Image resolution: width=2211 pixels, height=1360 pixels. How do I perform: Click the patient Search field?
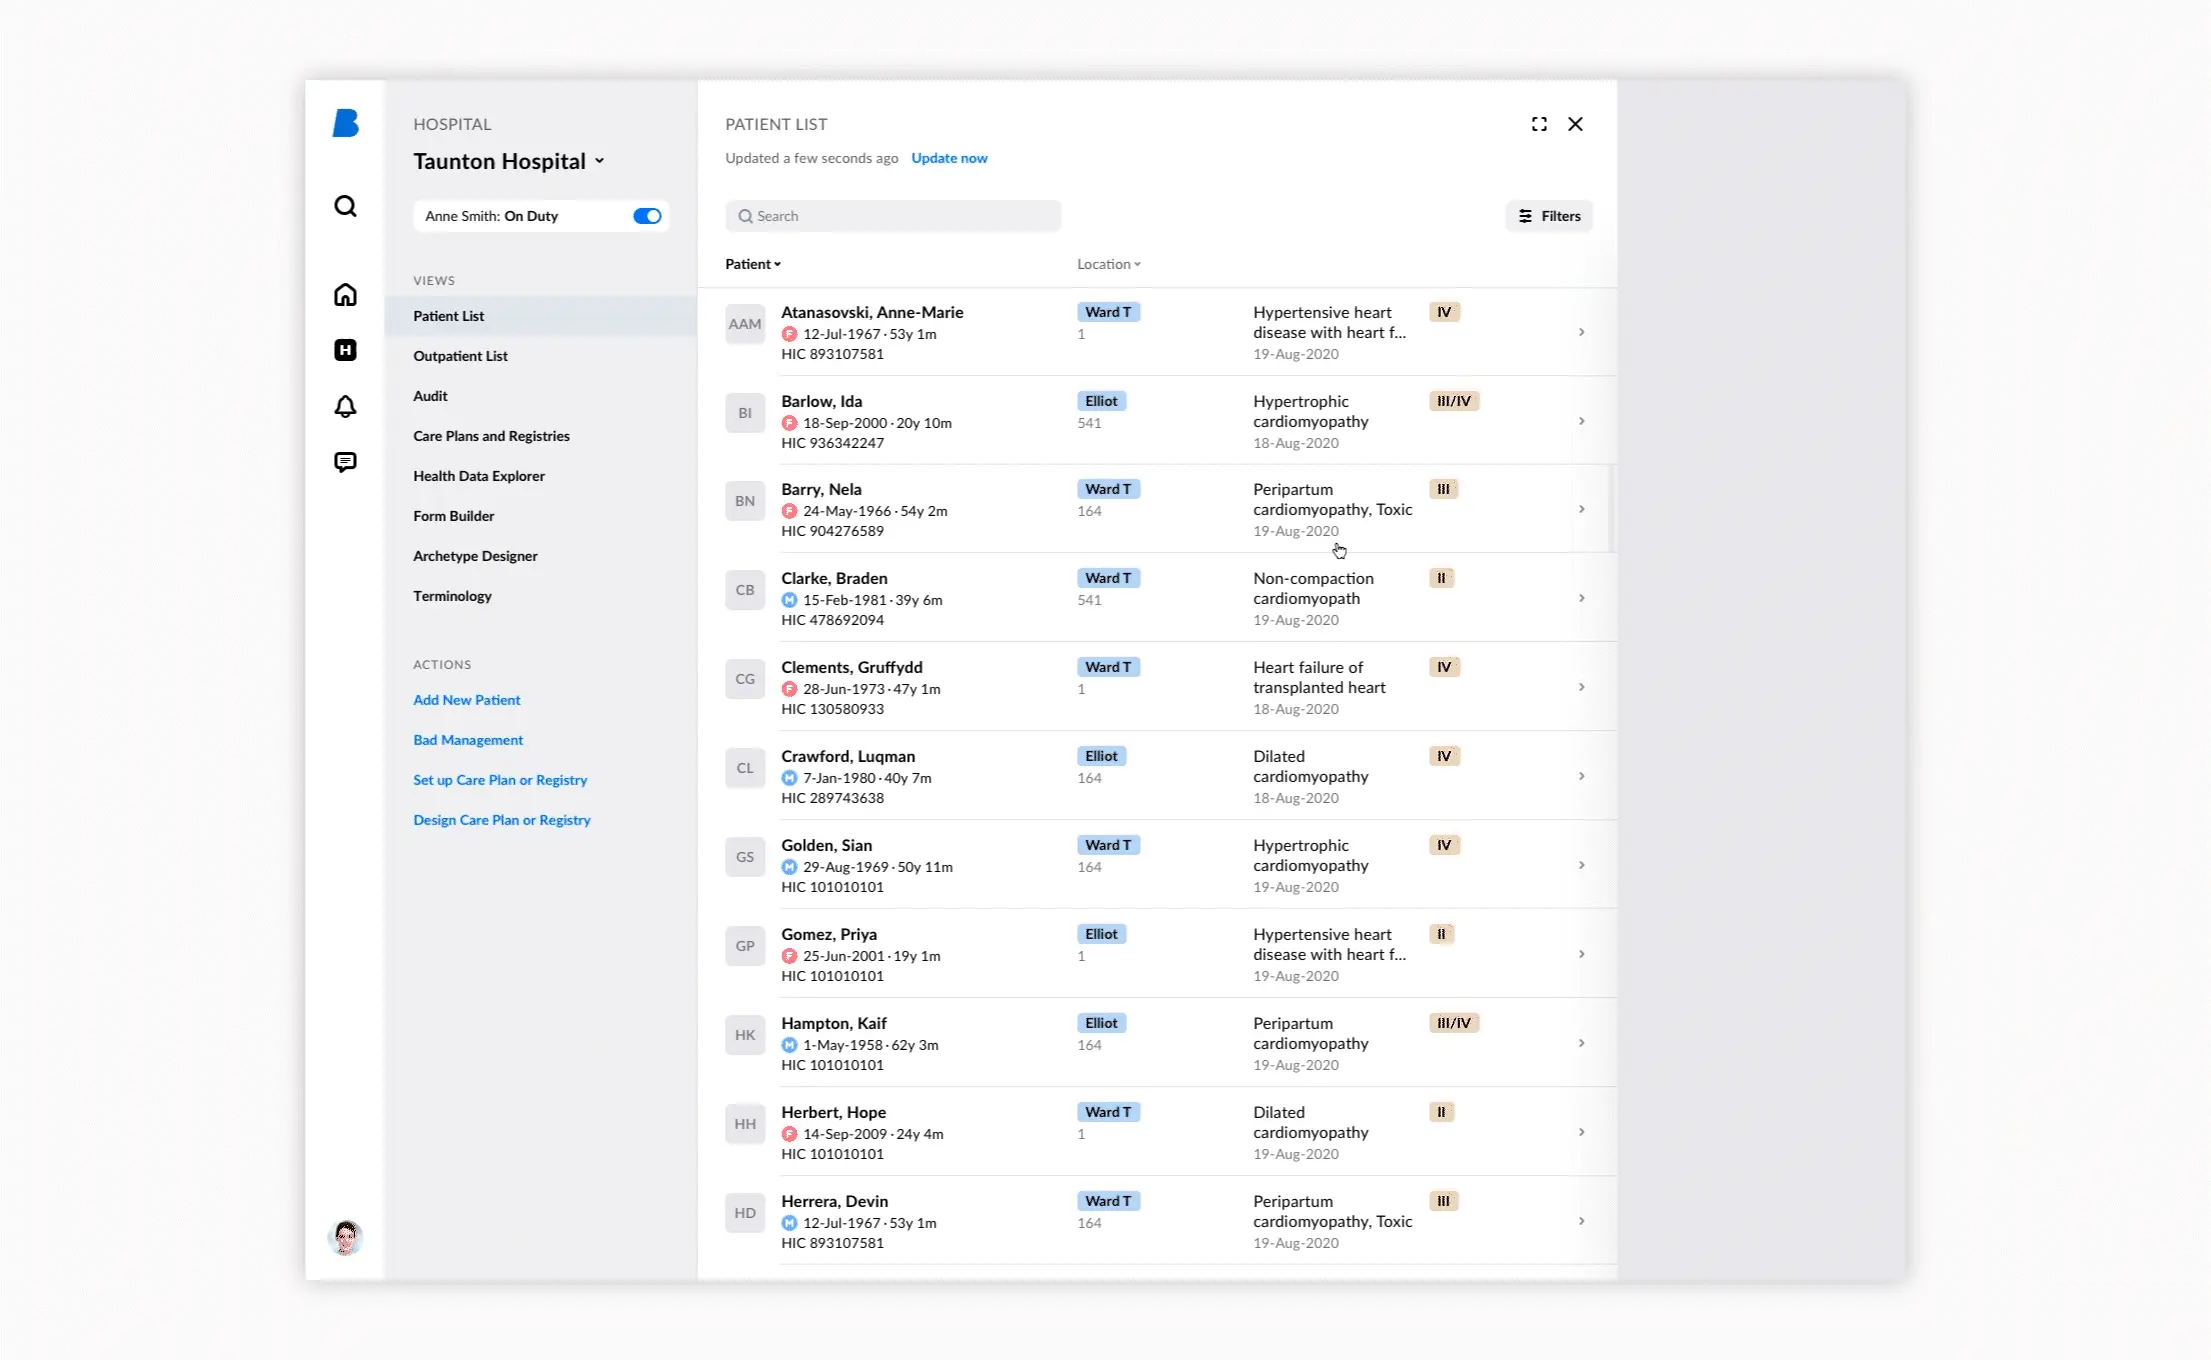tap(893, 216)
